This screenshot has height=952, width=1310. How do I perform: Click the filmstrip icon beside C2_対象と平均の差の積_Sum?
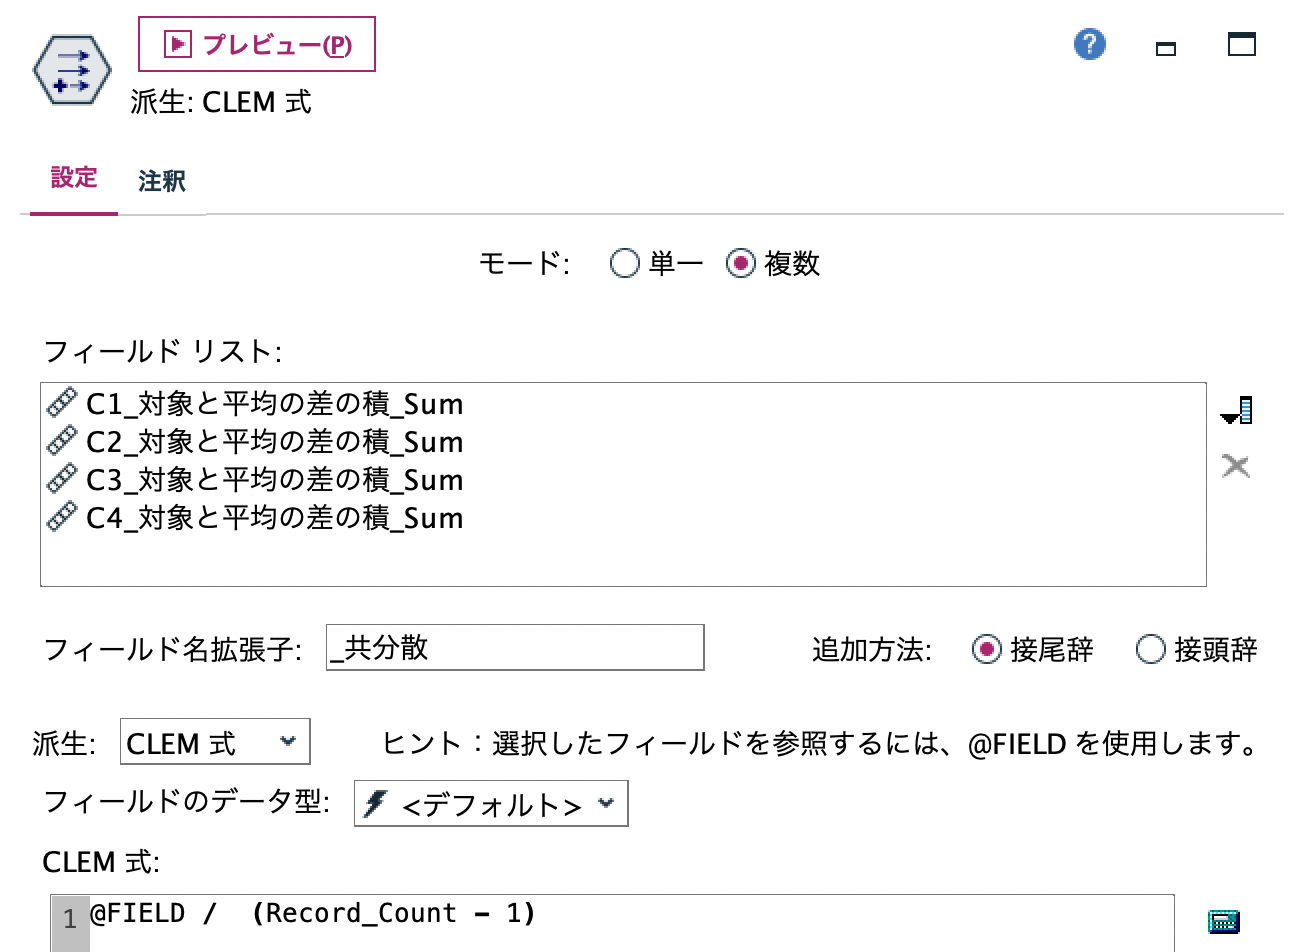64,442
